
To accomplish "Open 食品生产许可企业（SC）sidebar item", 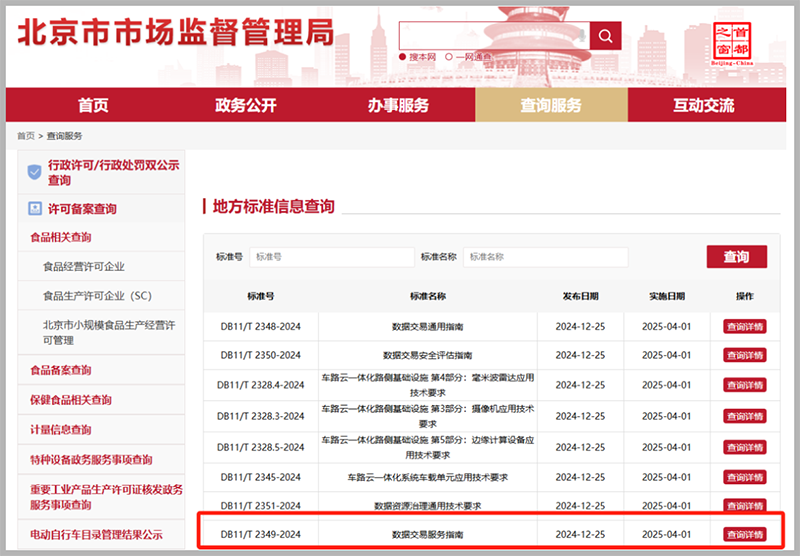I will (x=97, y=296).
